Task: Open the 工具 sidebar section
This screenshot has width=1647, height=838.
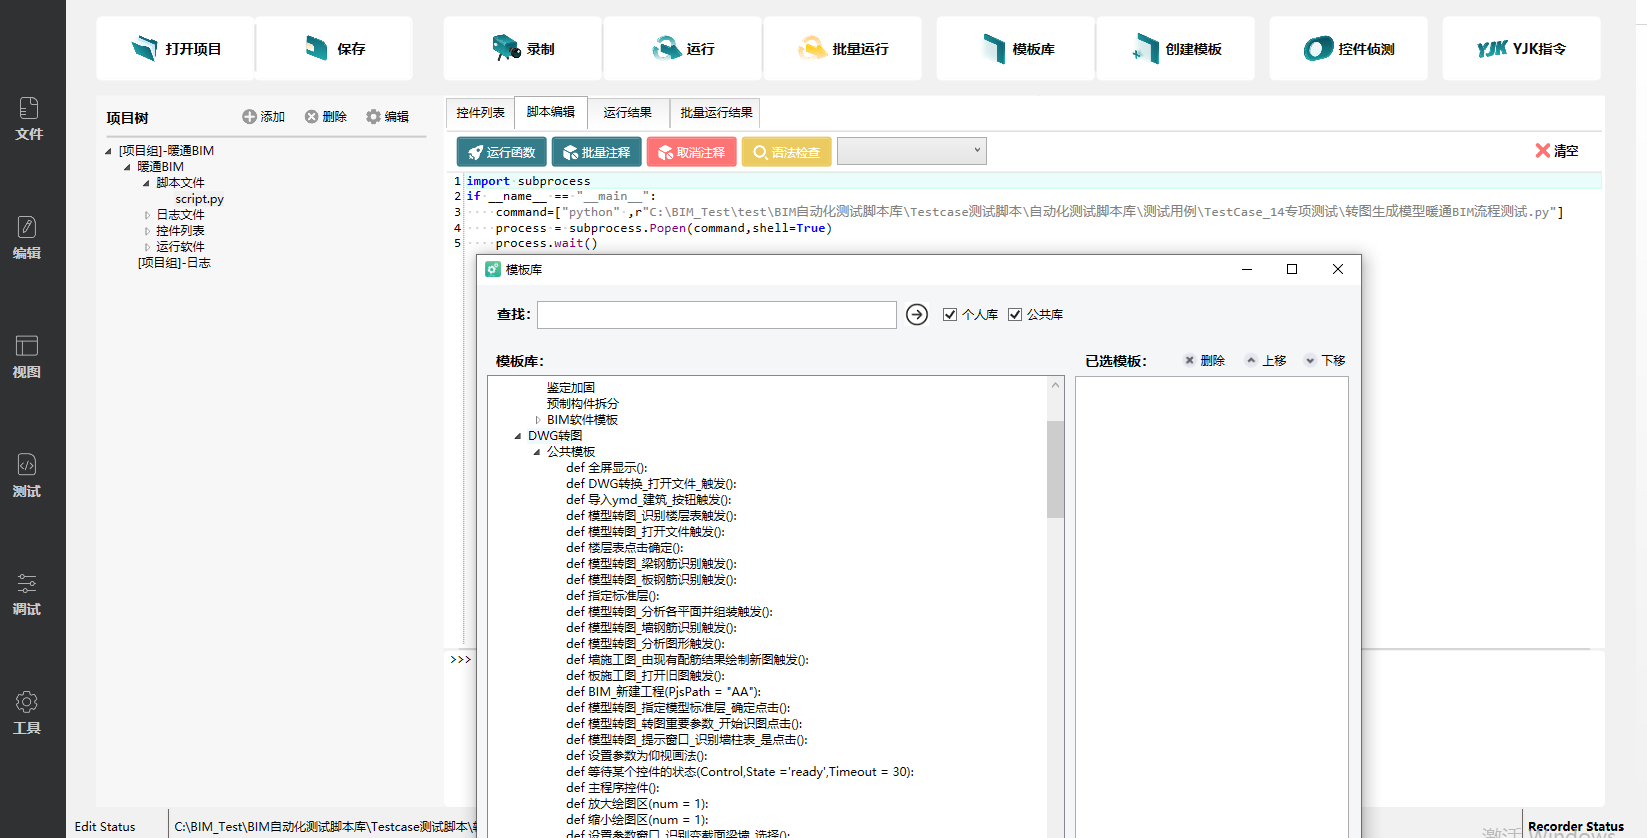Action: pyautogui.click(x=28, y=713)
